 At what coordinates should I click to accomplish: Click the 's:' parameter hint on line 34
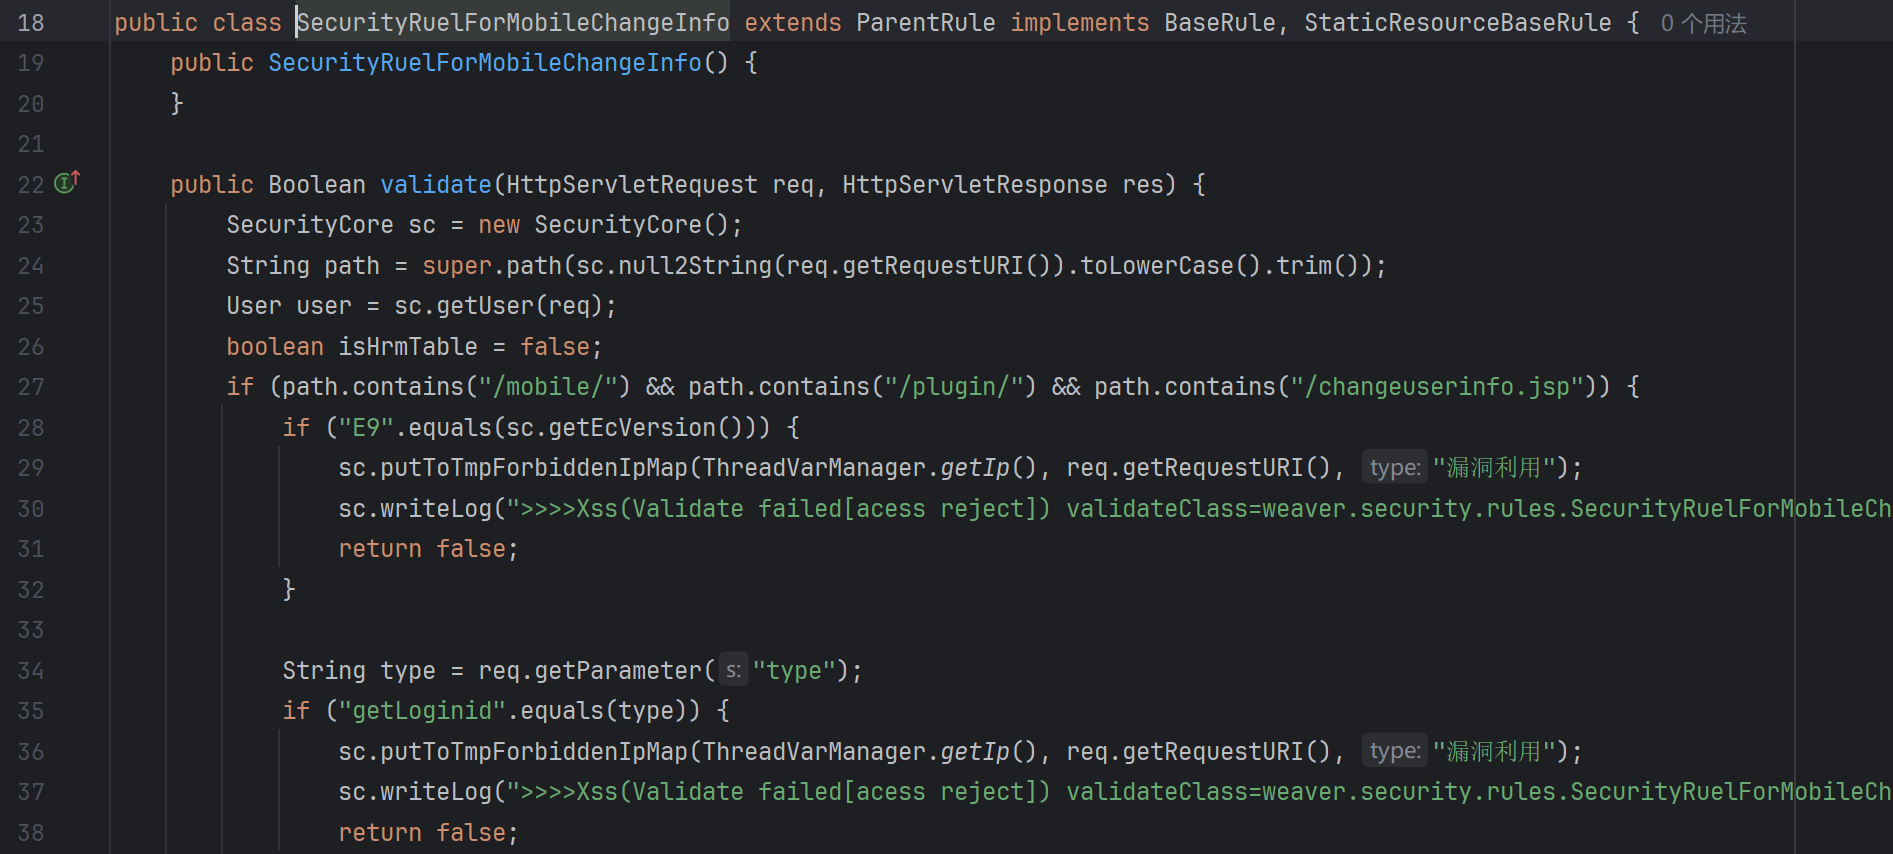(733, 671)
